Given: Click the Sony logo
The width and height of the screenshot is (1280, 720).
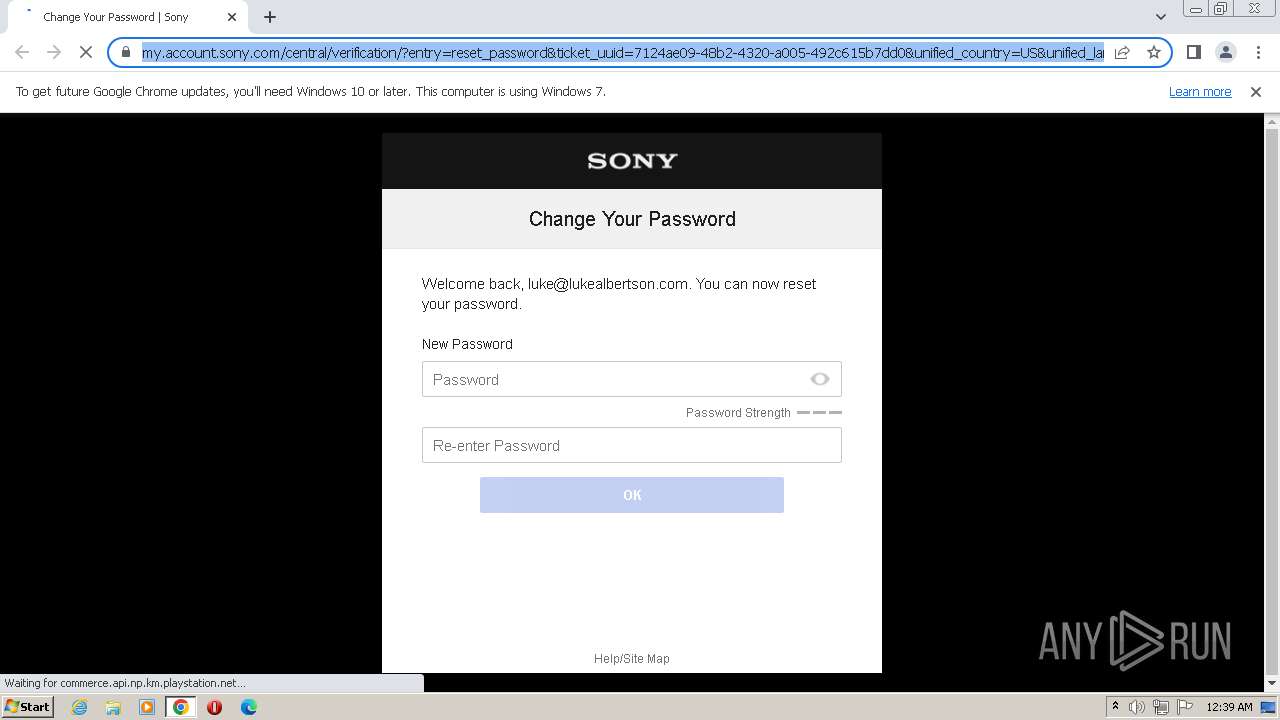Looking at the screenshot, I should point(632,161).
